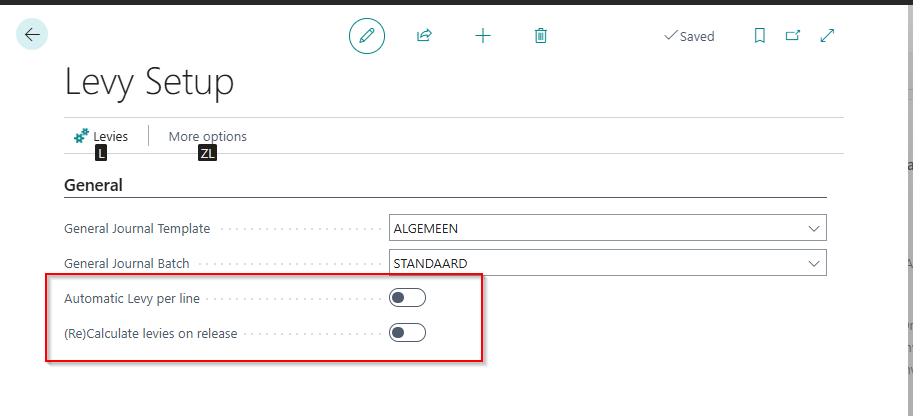Click the pencil edit icon
This screenshot has width=913, height=416.
coord(367,36)
